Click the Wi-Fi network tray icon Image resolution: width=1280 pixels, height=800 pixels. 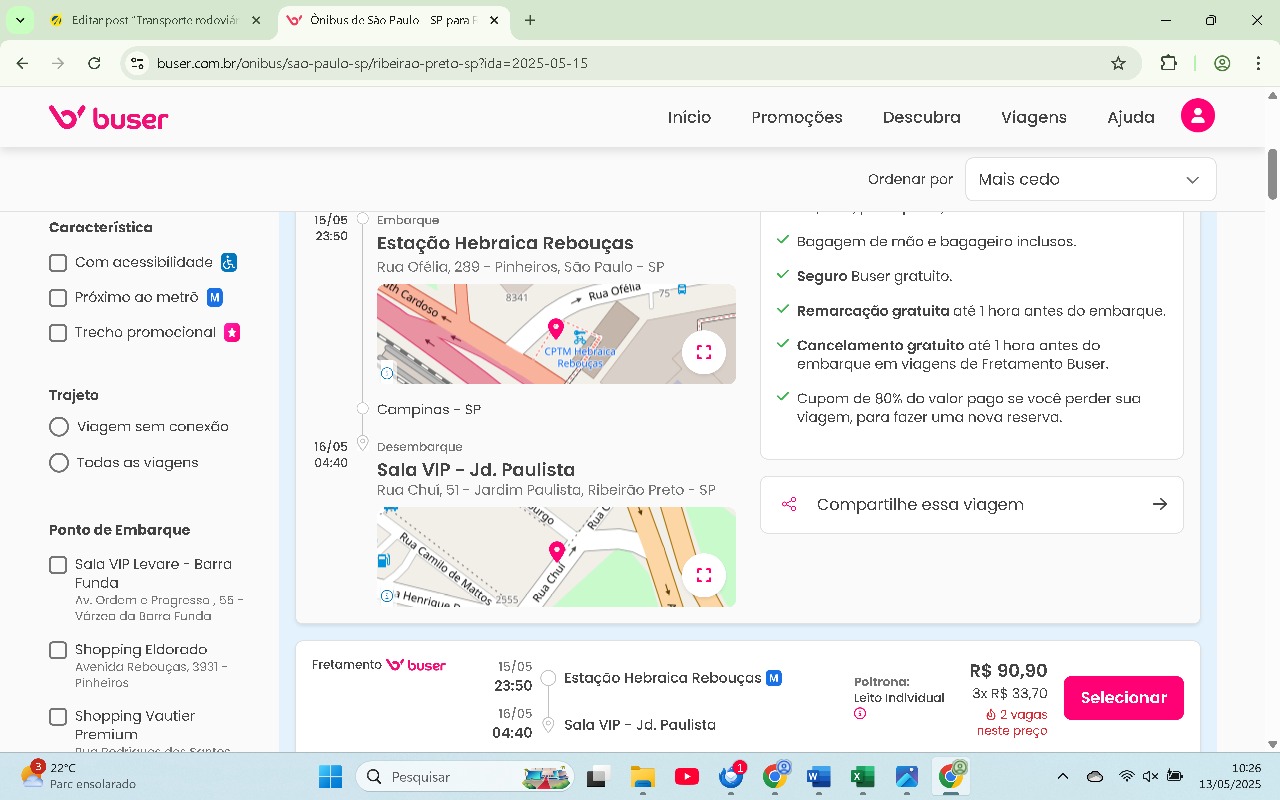click(1126, 777)
